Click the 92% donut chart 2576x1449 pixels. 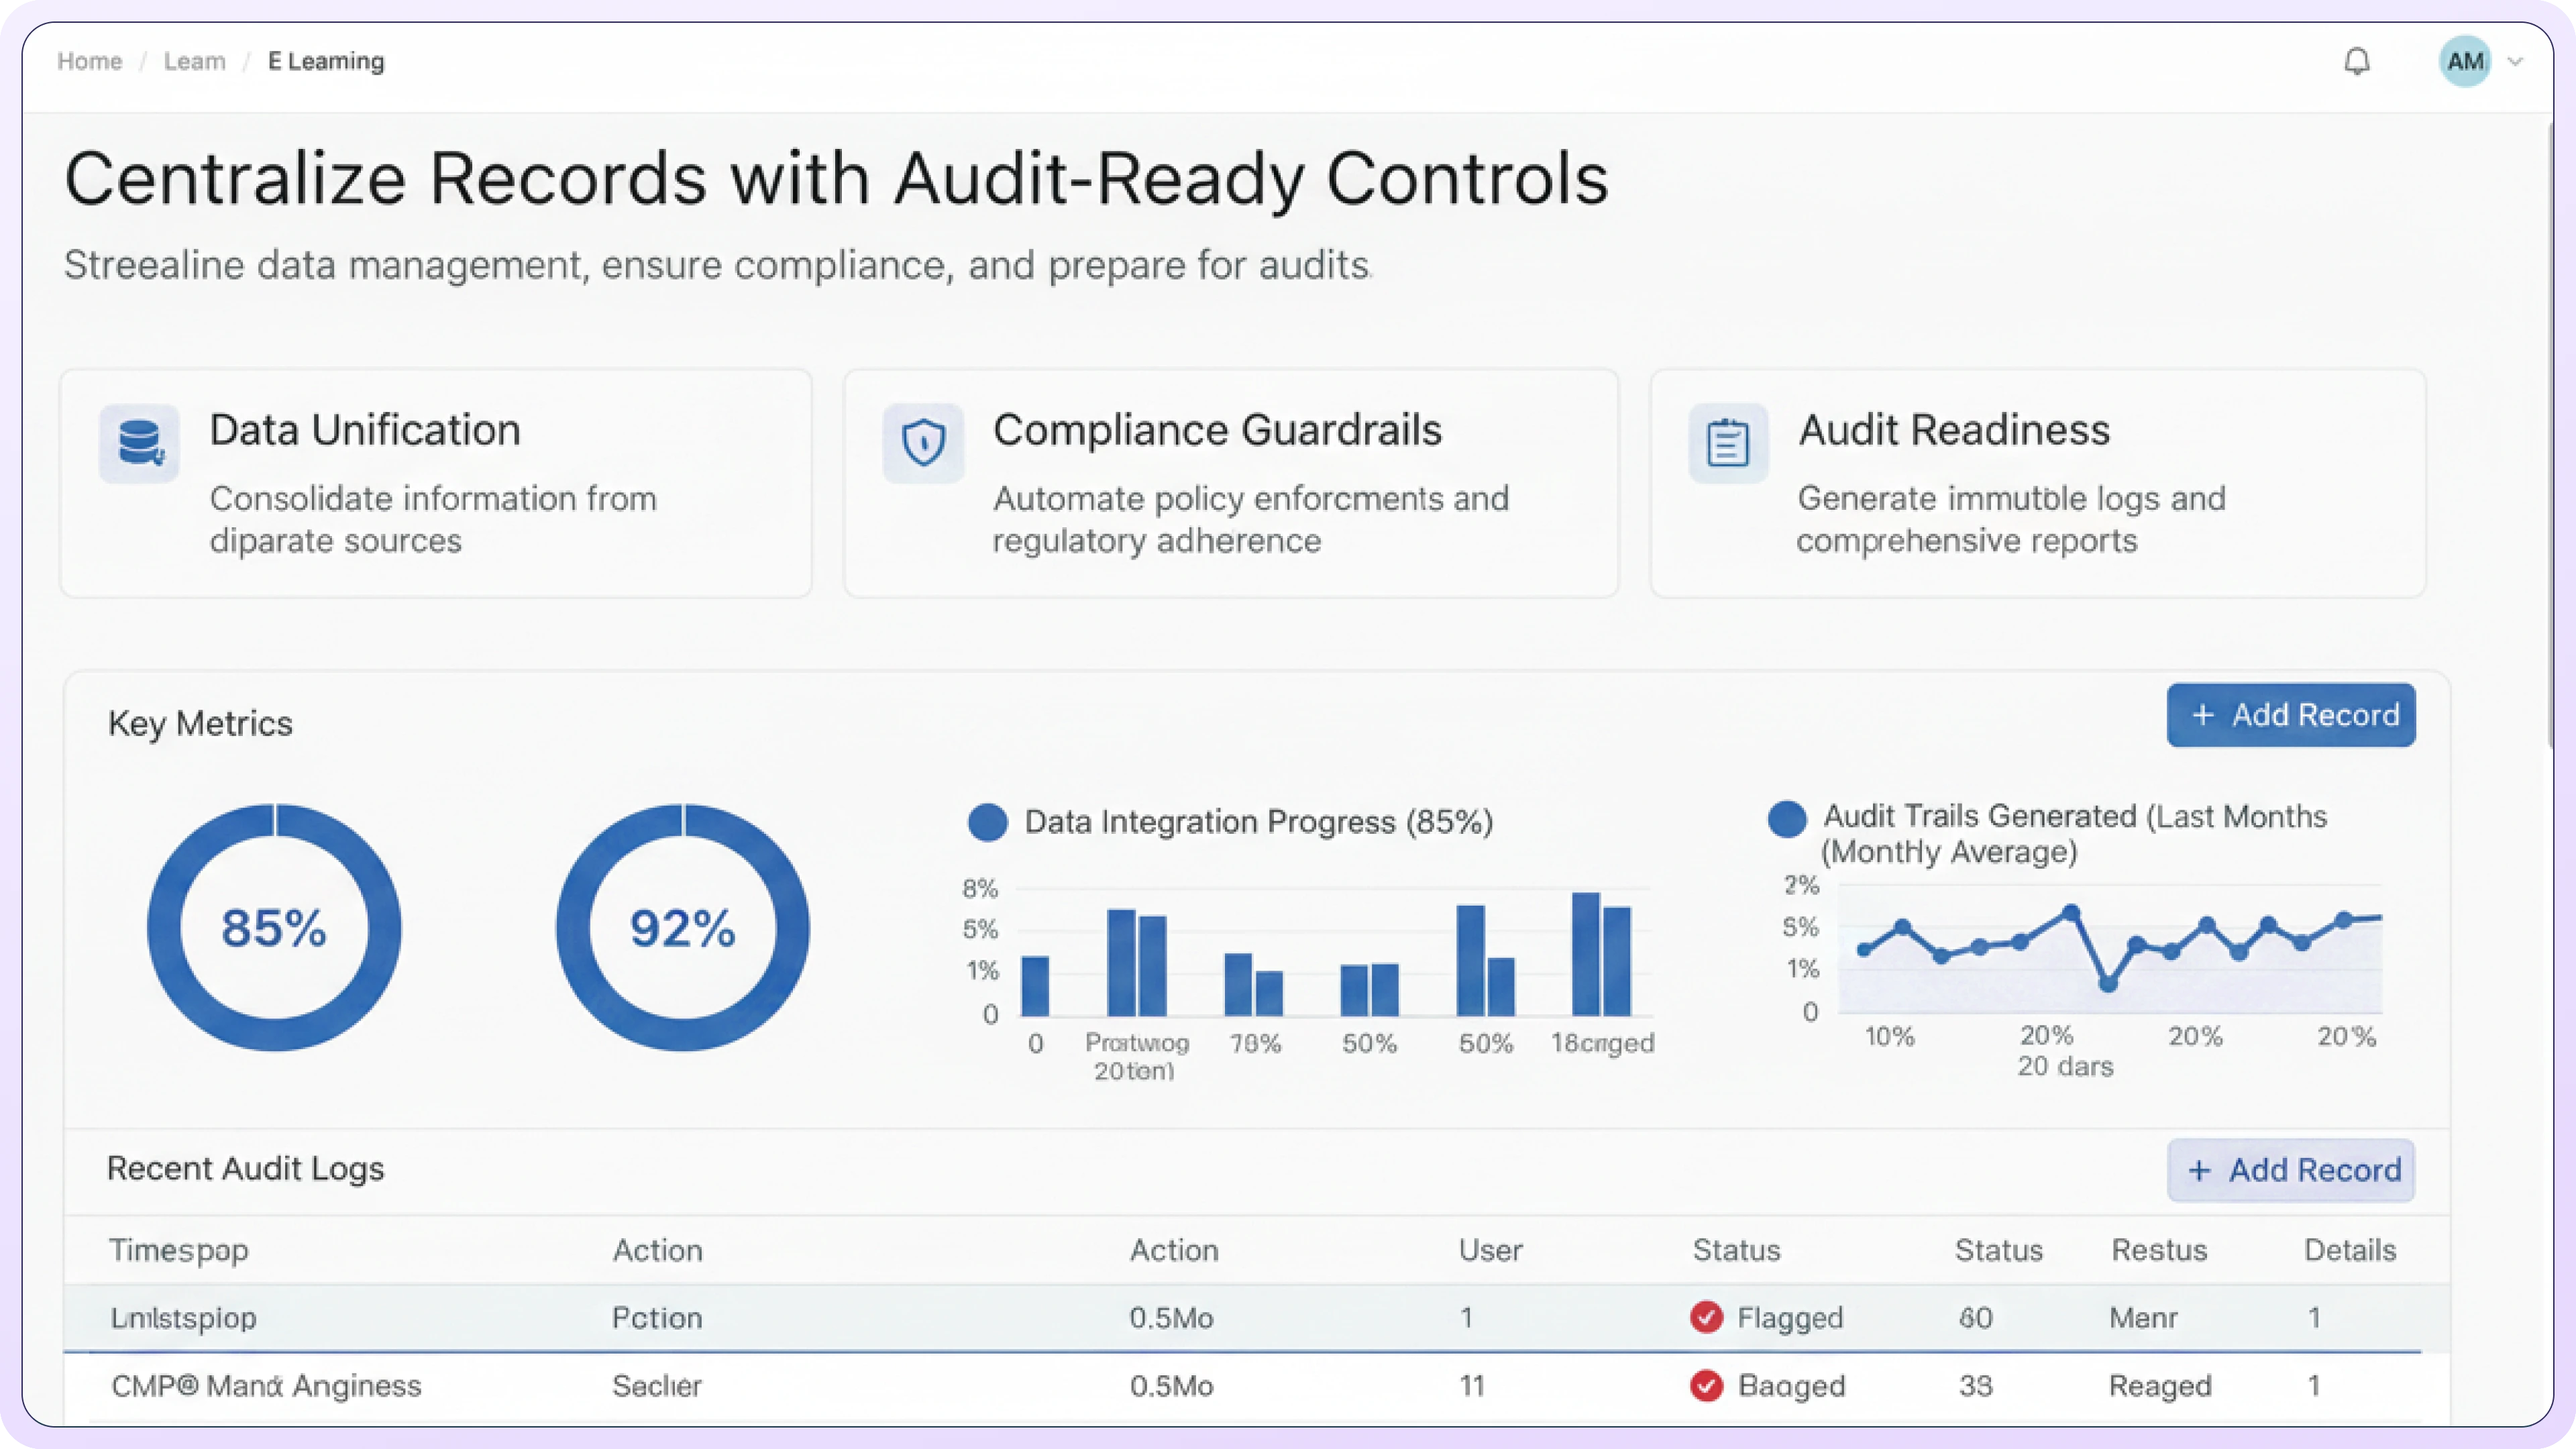[x=683, y=928]
